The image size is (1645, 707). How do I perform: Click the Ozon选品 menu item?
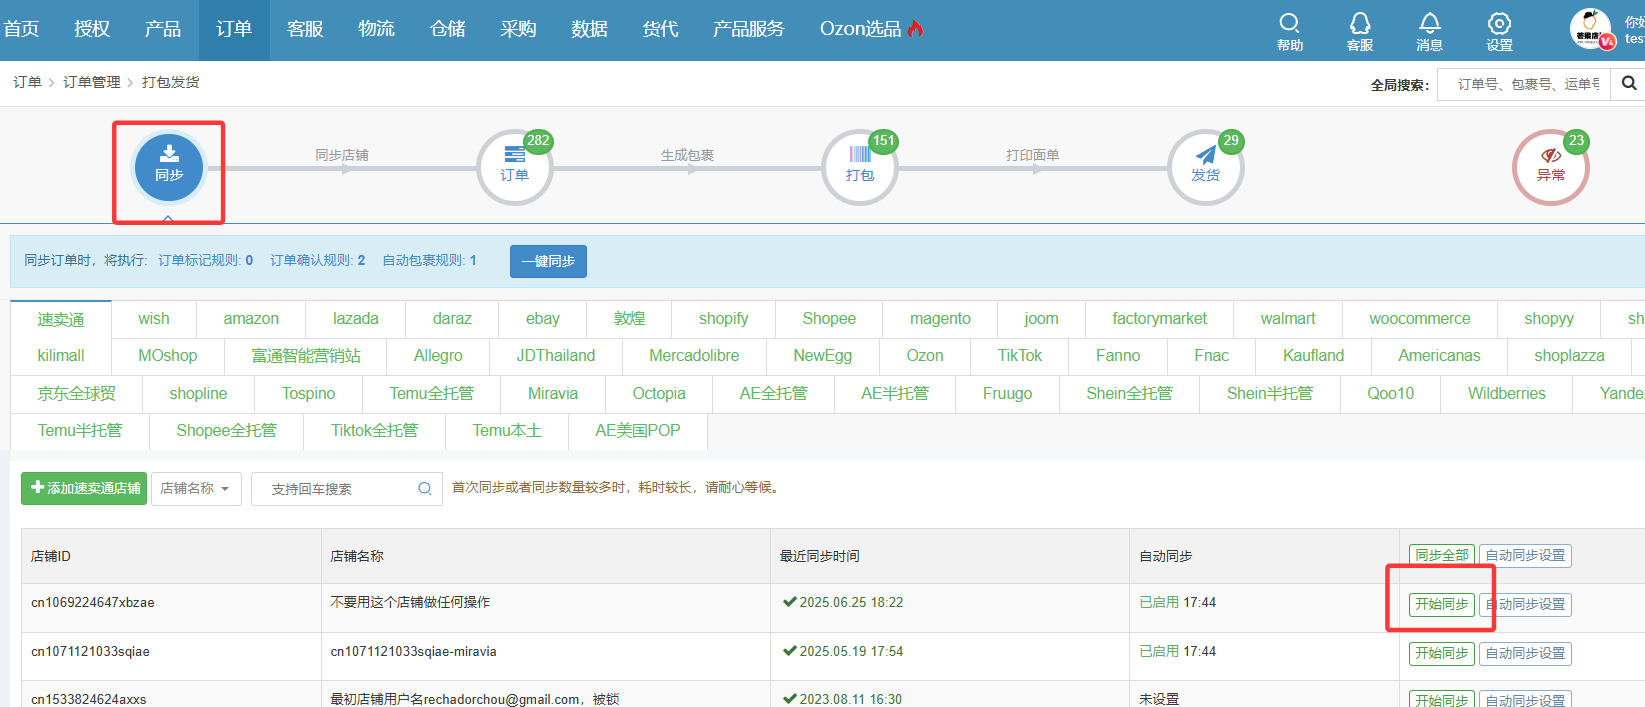click(871, 29)
